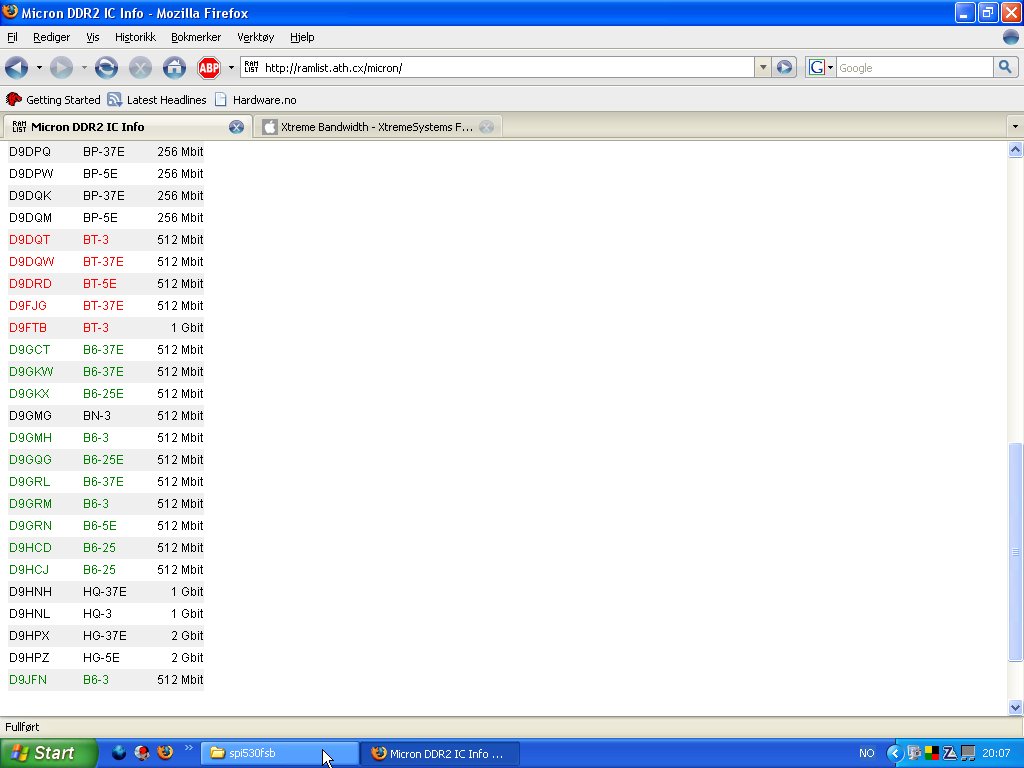The width and height of the screenshot is (1024, 768).
Task: Click the Google search engine icon
Action: pyautogui.click(x=816, y=67)
